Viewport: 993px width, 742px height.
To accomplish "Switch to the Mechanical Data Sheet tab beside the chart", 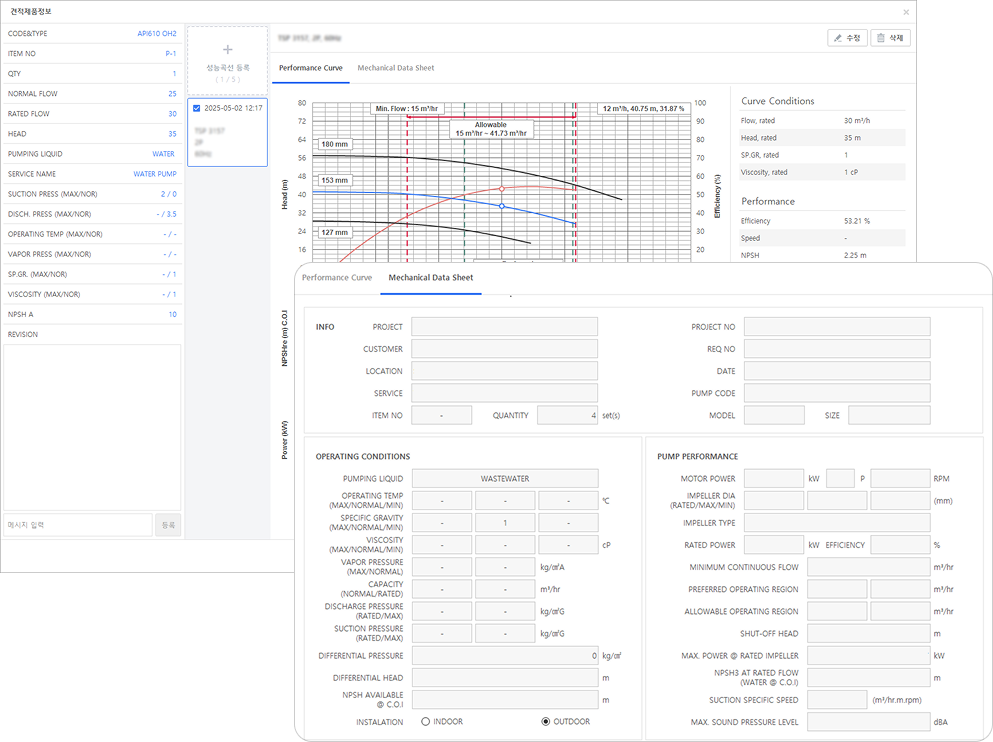I will [x=395, y=68].
